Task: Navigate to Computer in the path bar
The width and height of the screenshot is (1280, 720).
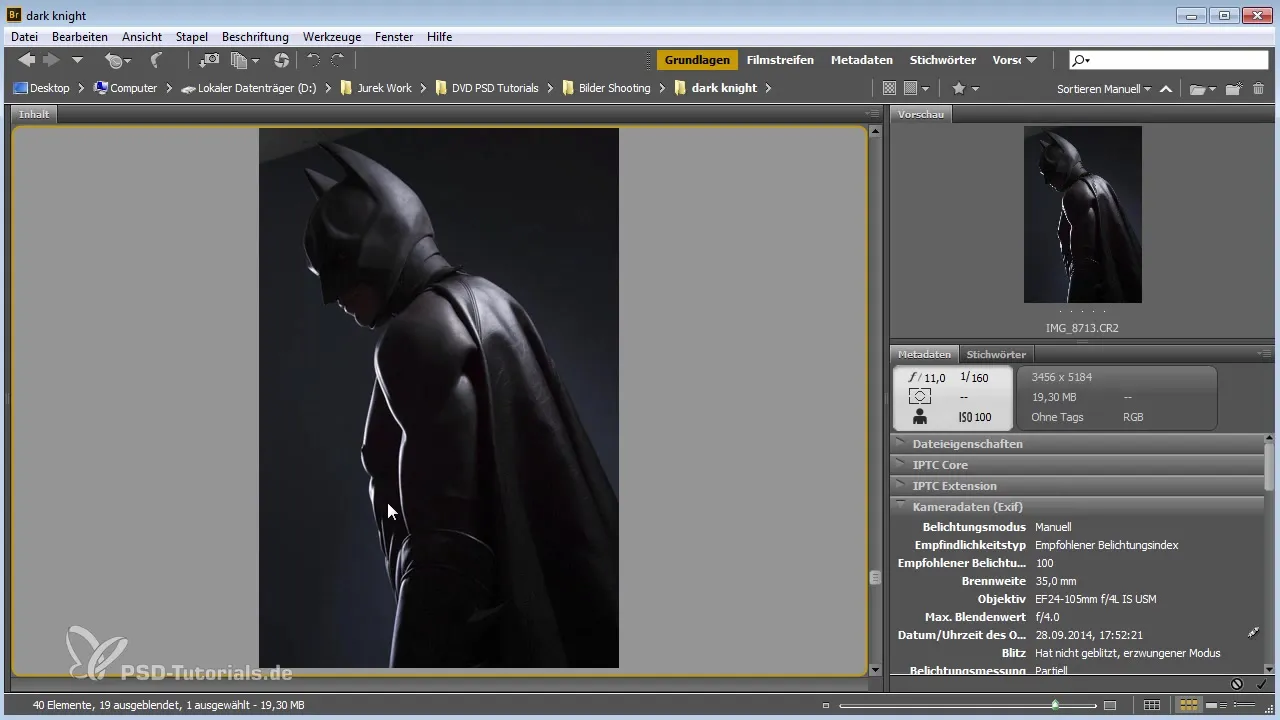Action: (125, 88)
